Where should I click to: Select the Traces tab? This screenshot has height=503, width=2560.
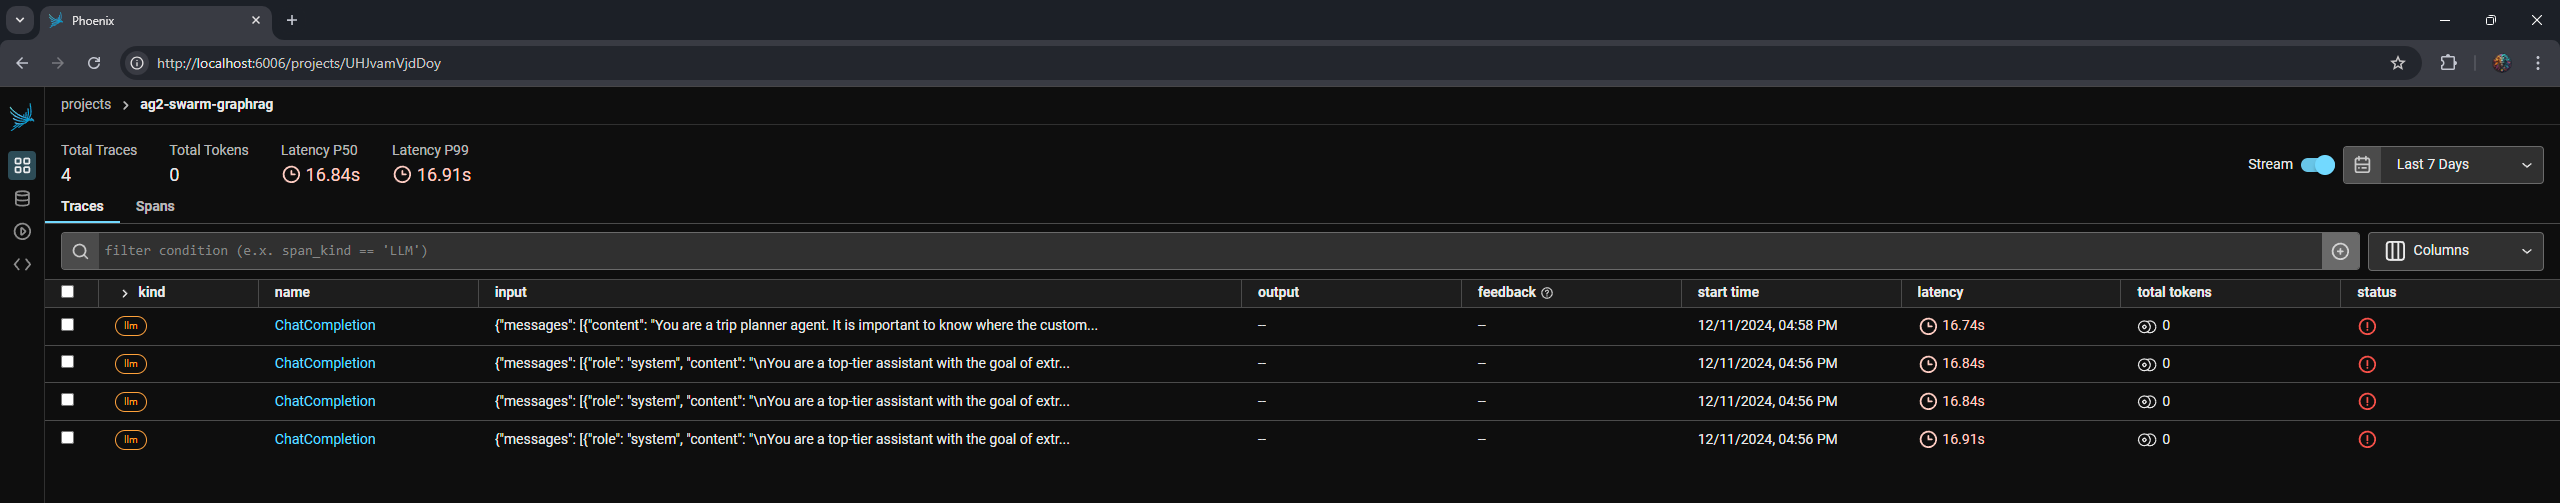[82, 206]
